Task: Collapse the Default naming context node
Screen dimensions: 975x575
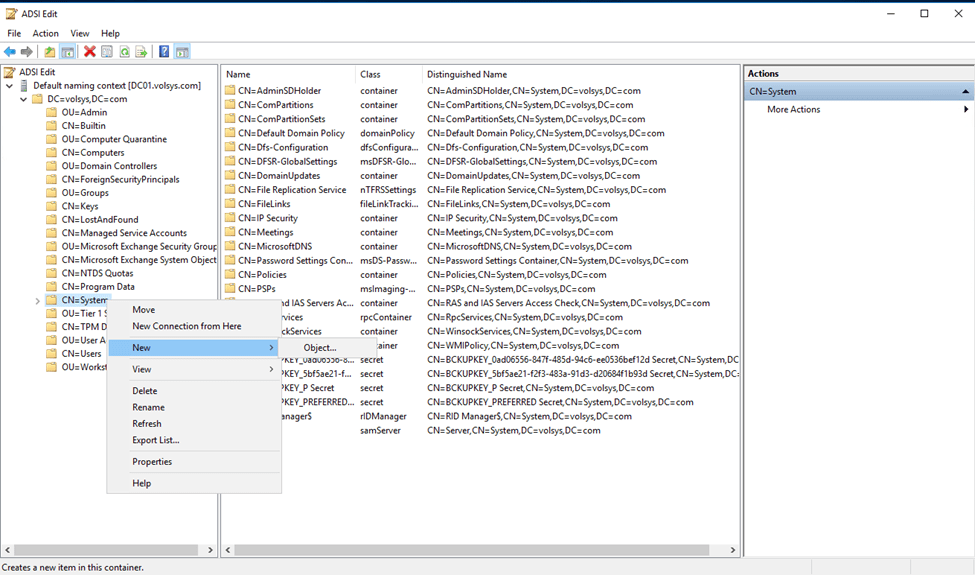Action: [x=10, y=86]
